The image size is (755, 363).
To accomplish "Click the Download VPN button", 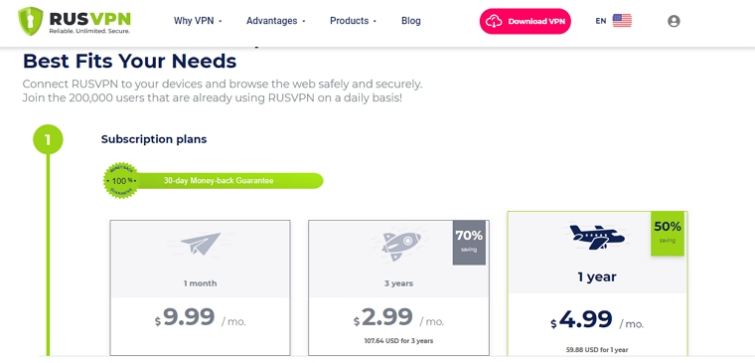I will point(525,21).
